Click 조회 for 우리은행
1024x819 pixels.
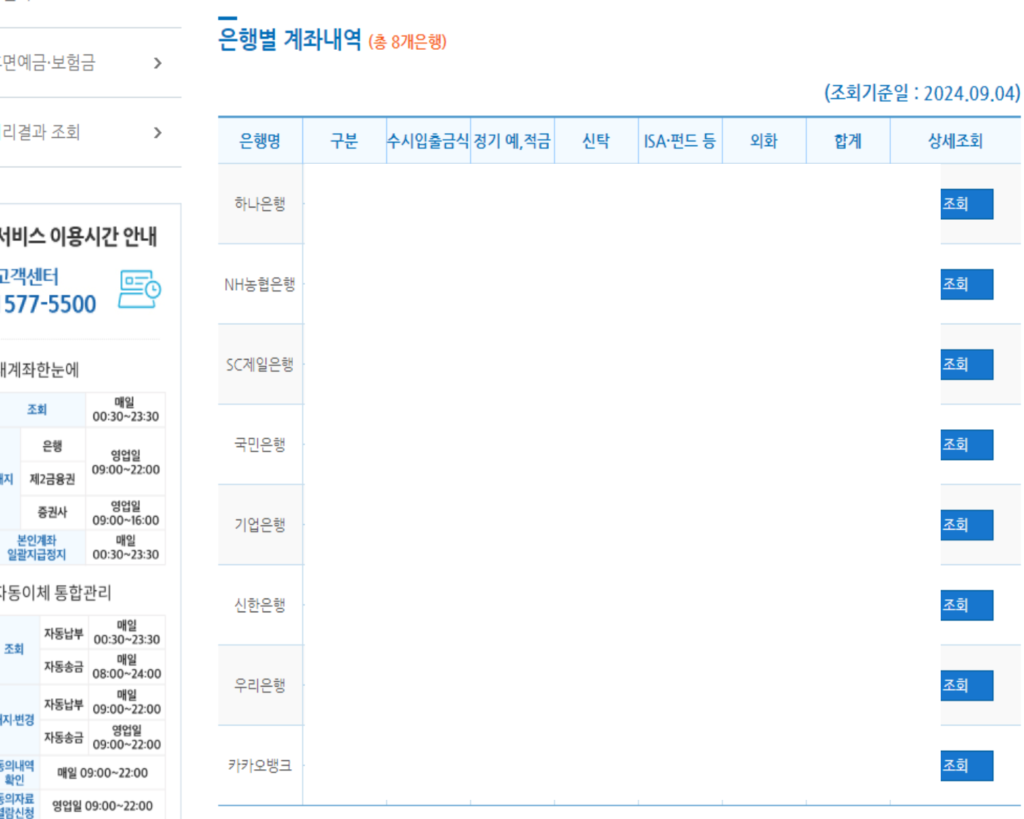[964, 684]
